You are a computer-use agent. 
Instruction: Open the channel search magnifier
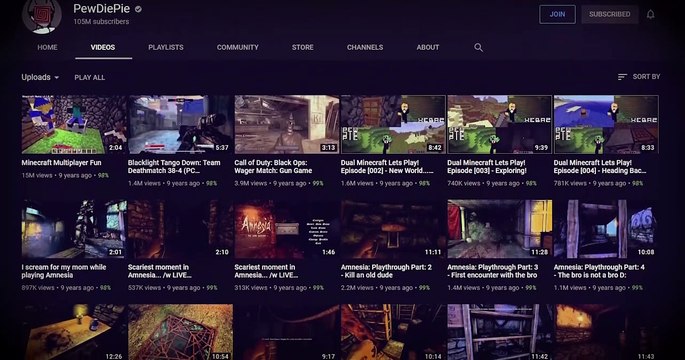478,47
